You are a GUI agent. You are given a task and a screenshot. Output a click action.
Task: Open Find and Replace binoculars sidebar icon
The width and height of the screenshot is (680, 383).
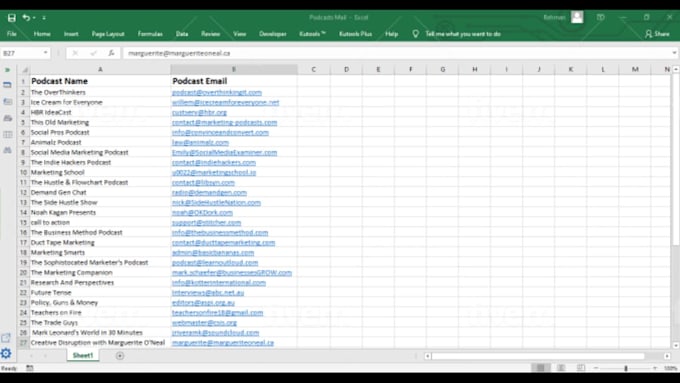pyautogui.click(x=7, y=150)
